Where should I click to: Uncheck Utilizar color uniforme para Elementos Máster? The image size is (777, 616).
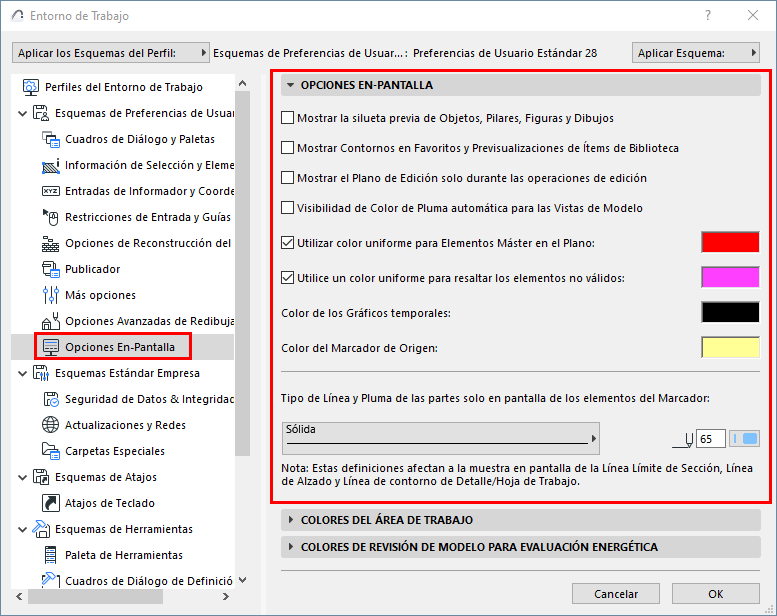[x=287, y=243]
